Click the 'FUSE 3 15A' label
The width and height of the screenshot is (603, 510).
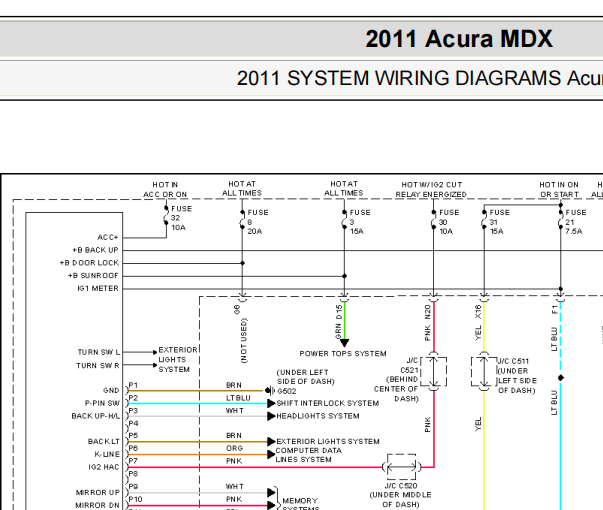[359, 222]
